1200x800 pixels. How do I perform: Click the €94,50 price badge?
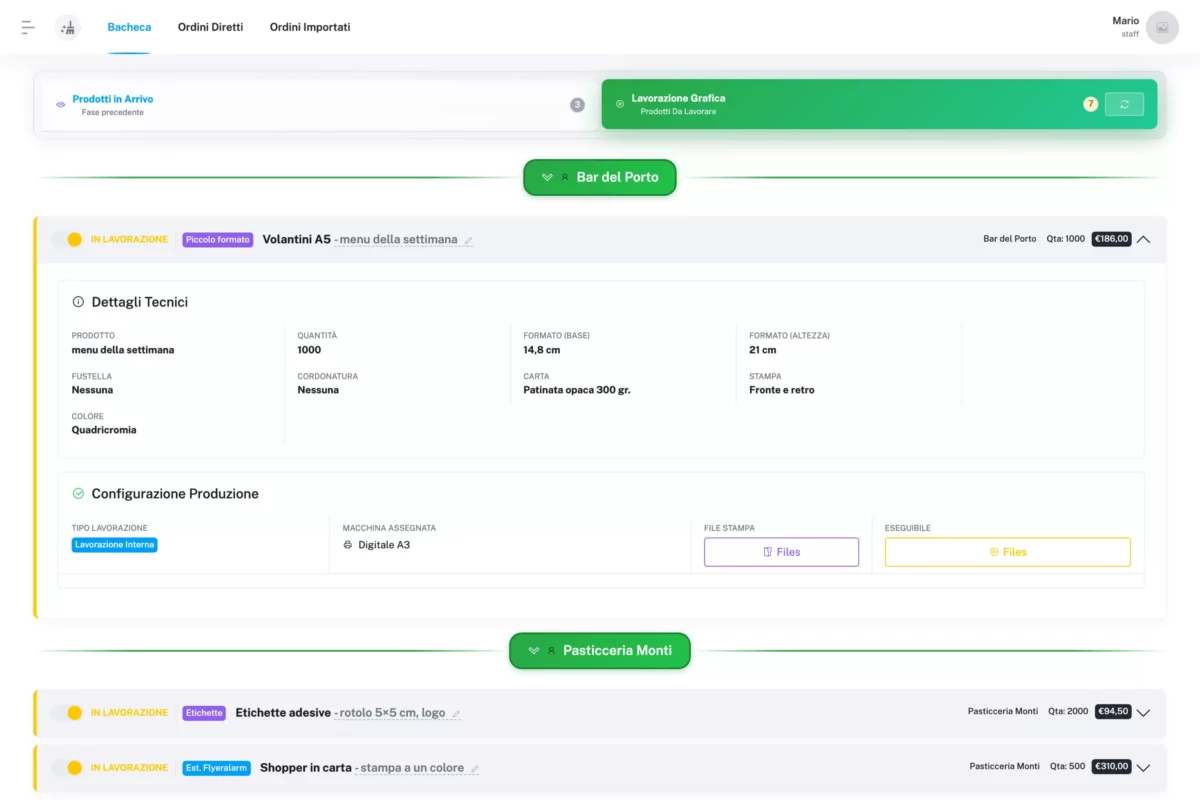pos(1114,712)
